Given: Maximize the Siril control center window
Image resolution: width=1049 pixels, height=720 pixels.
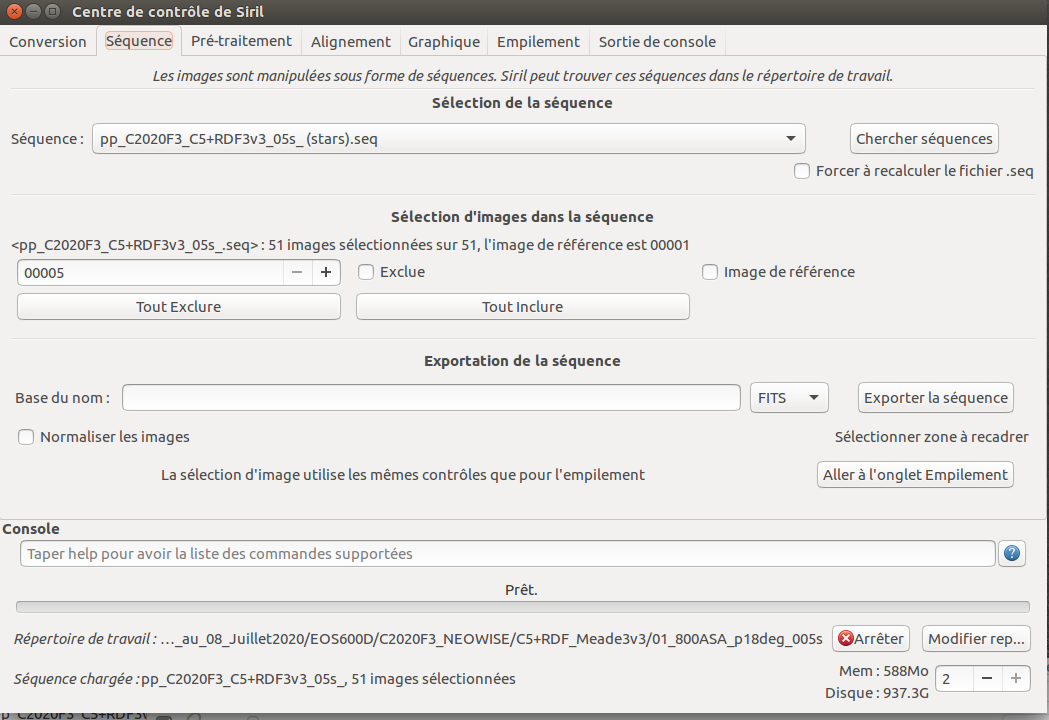Looking at the screenshot, I should click(x=52, y=11).
